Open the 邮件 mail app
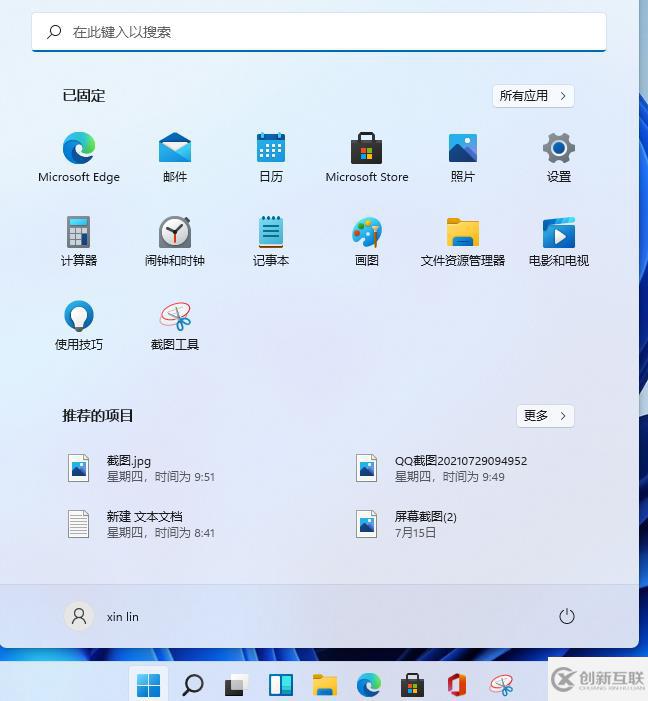Screen dimensions: 648x701 coord(175,157)
